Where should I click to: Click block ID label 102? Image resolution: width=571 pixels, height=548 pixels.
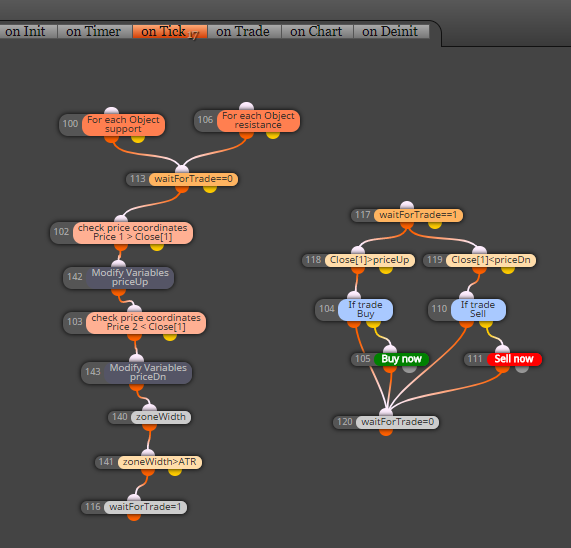coord(61,232)
